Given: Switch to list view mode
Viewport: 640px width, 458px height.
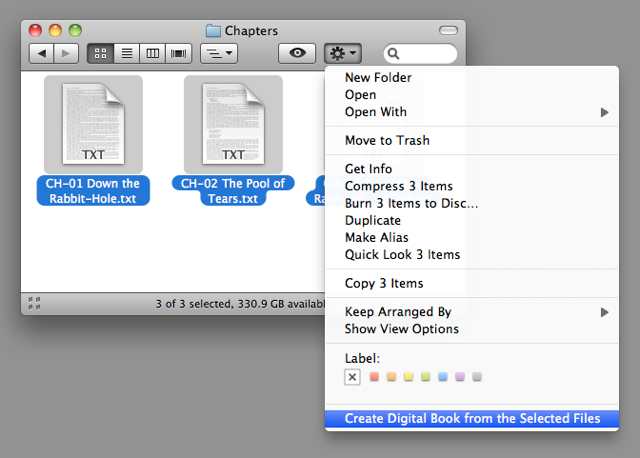Looking at the screenshot, I should tap(127, 53).
